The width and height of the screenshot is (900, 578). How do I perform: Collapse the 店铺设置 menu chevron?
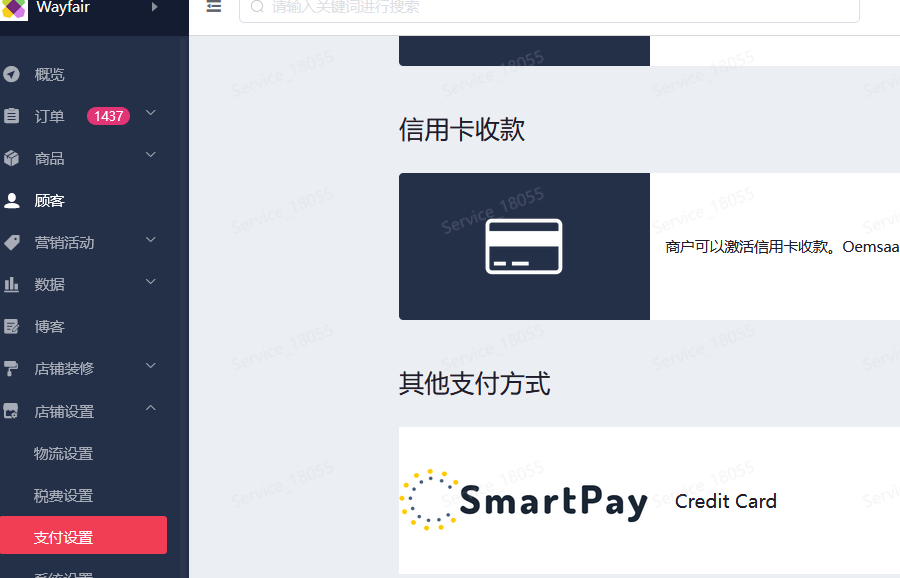pos(151,408)
